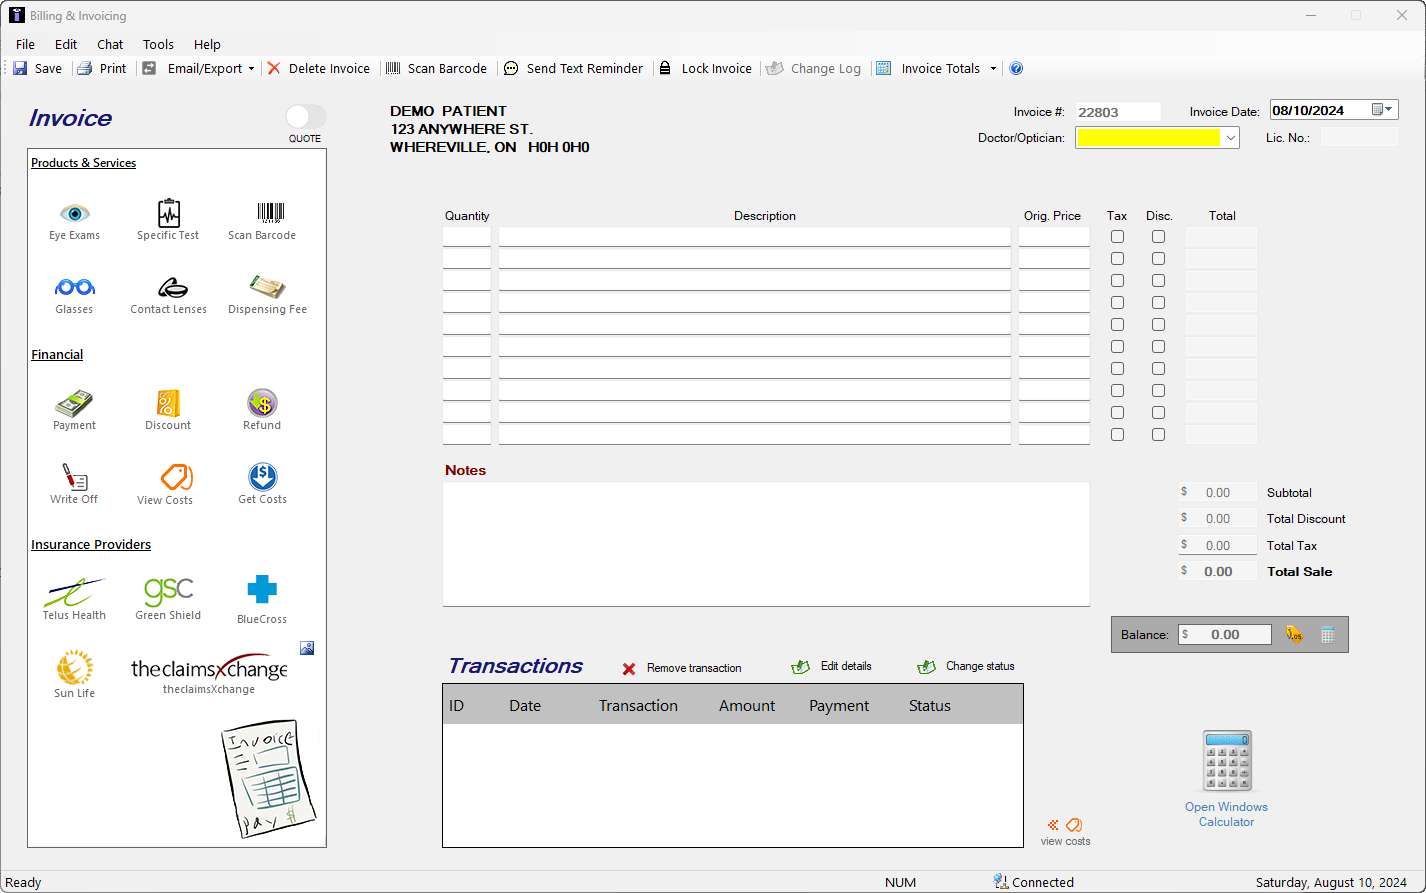Click the Open Windows Calculator link

1226,814
